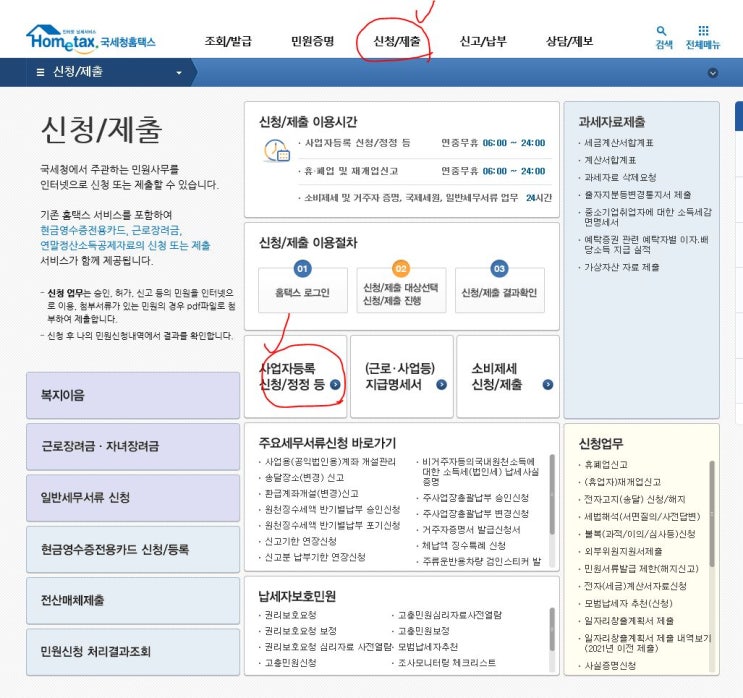This screenshot has height=698, width=743.
Task: Click step 01 홈택스 로그인 box
Action: tap(303, 290)
